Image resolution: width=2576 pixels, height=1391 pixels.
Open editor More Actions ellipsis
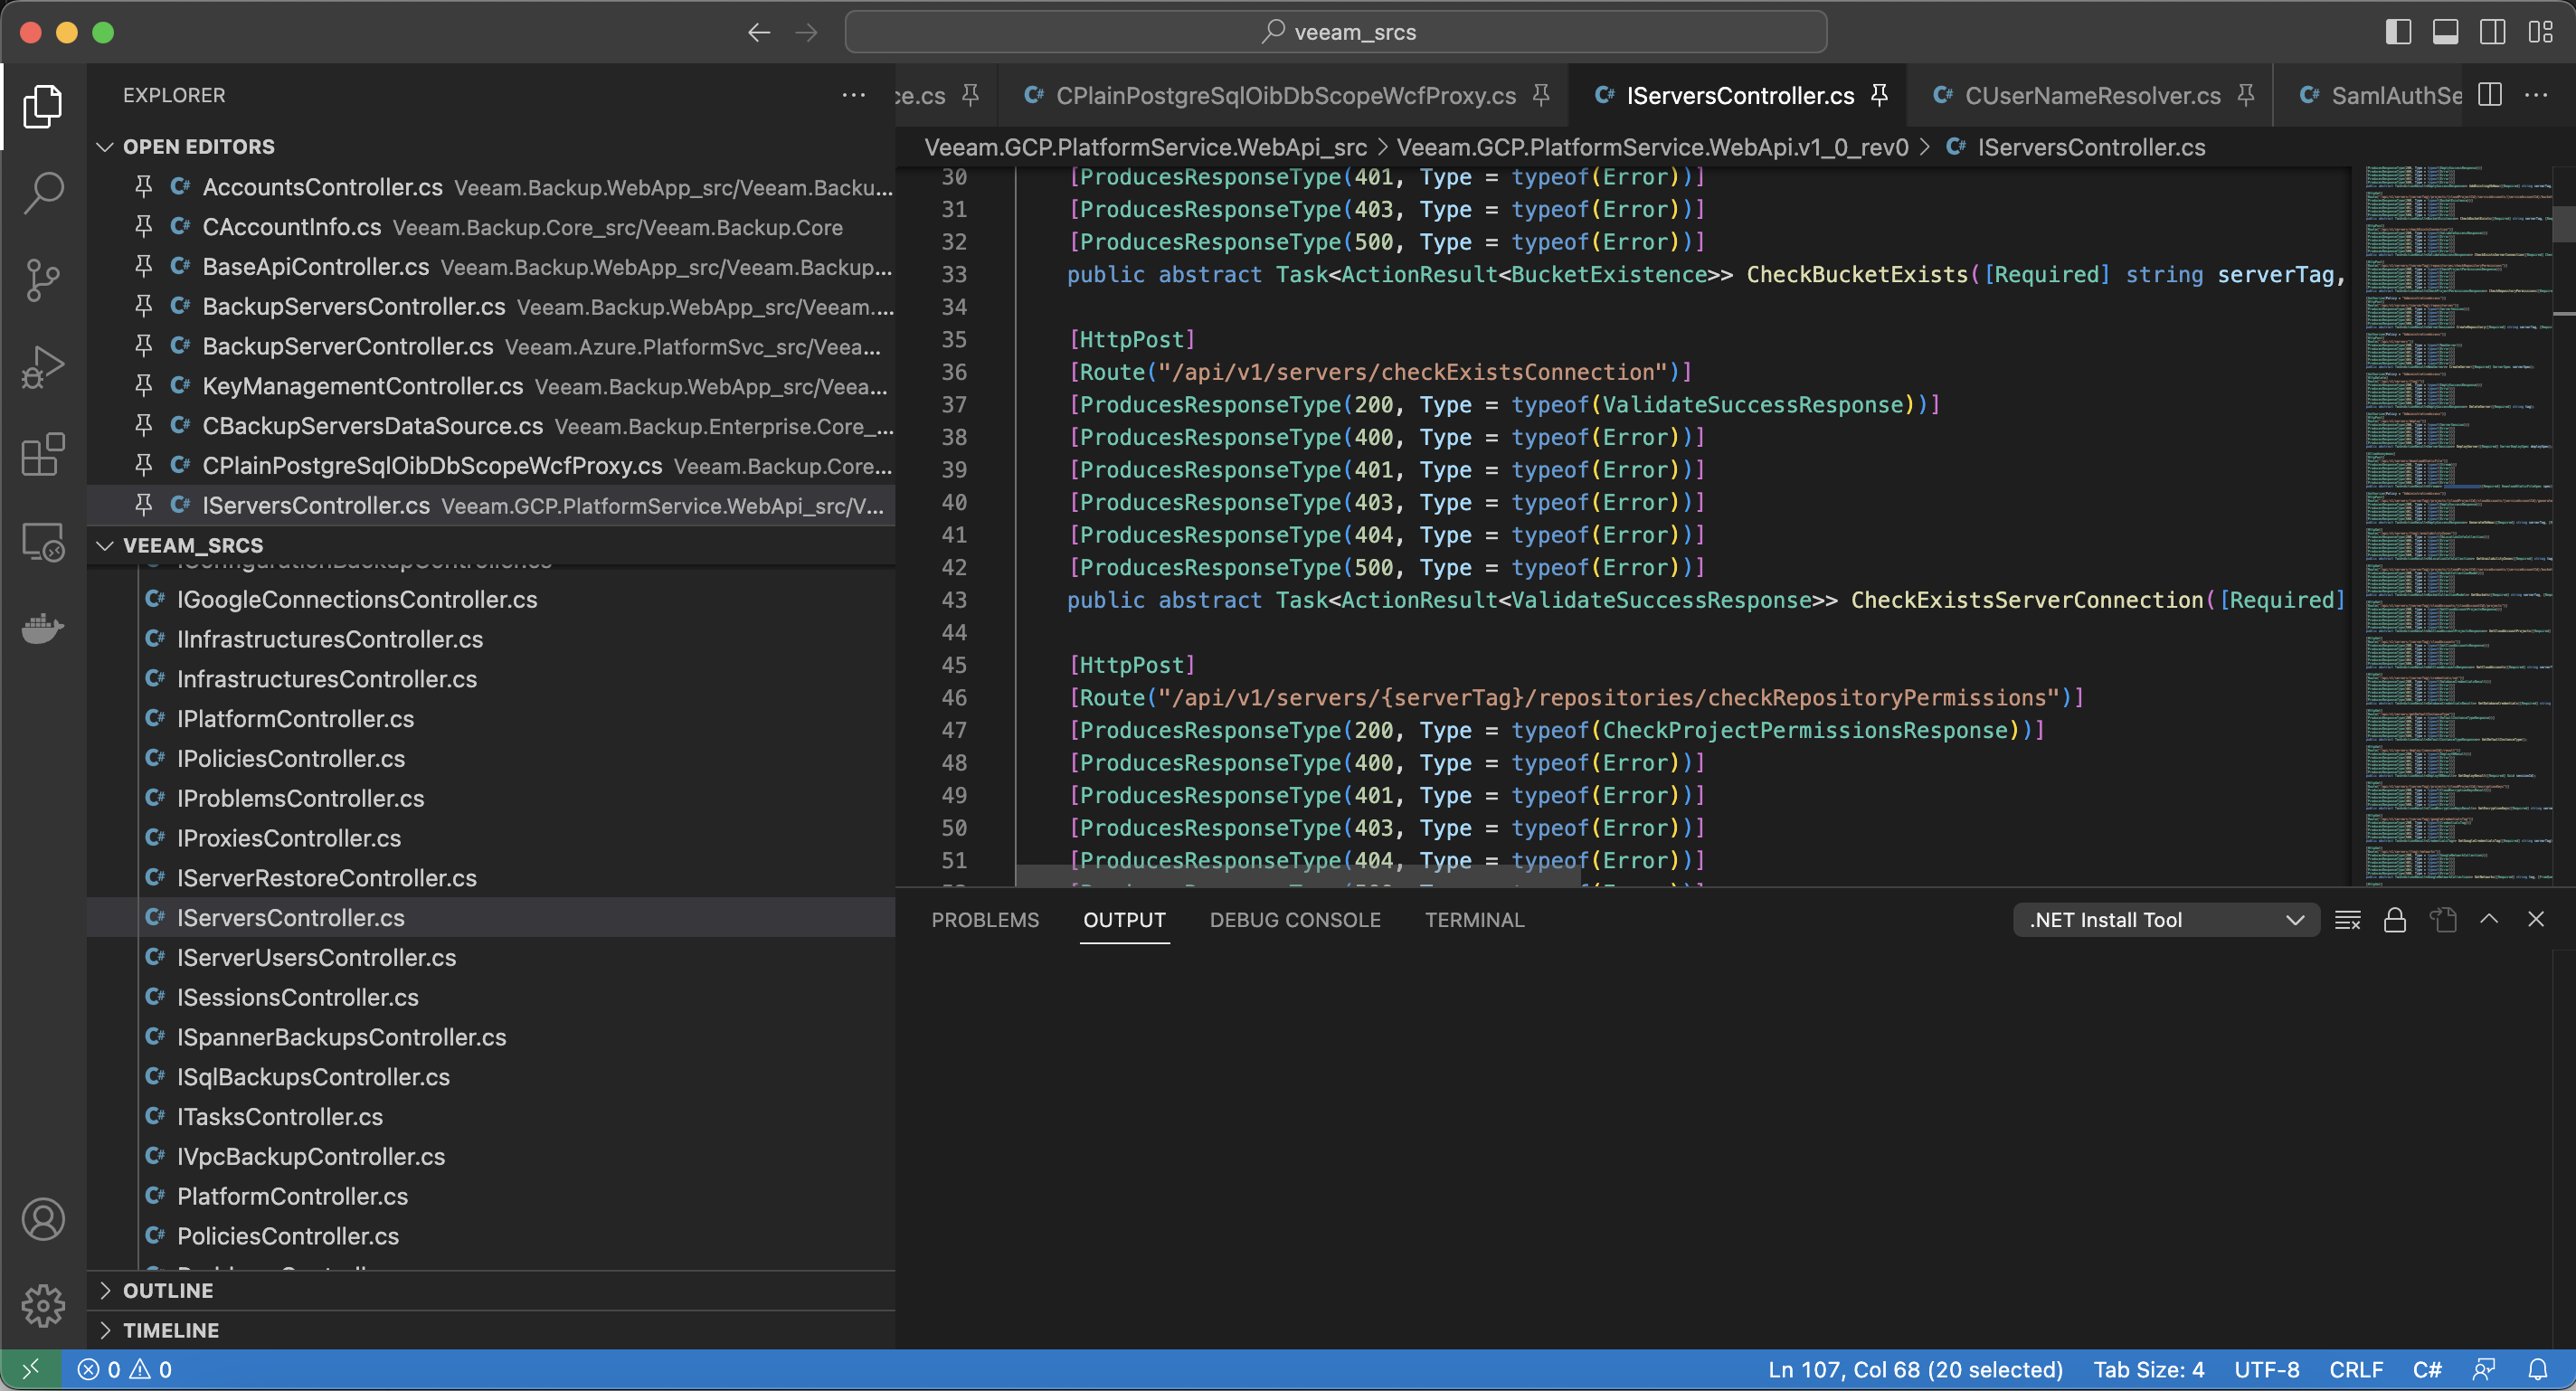pyautogui.click(x=2536, y=95)
